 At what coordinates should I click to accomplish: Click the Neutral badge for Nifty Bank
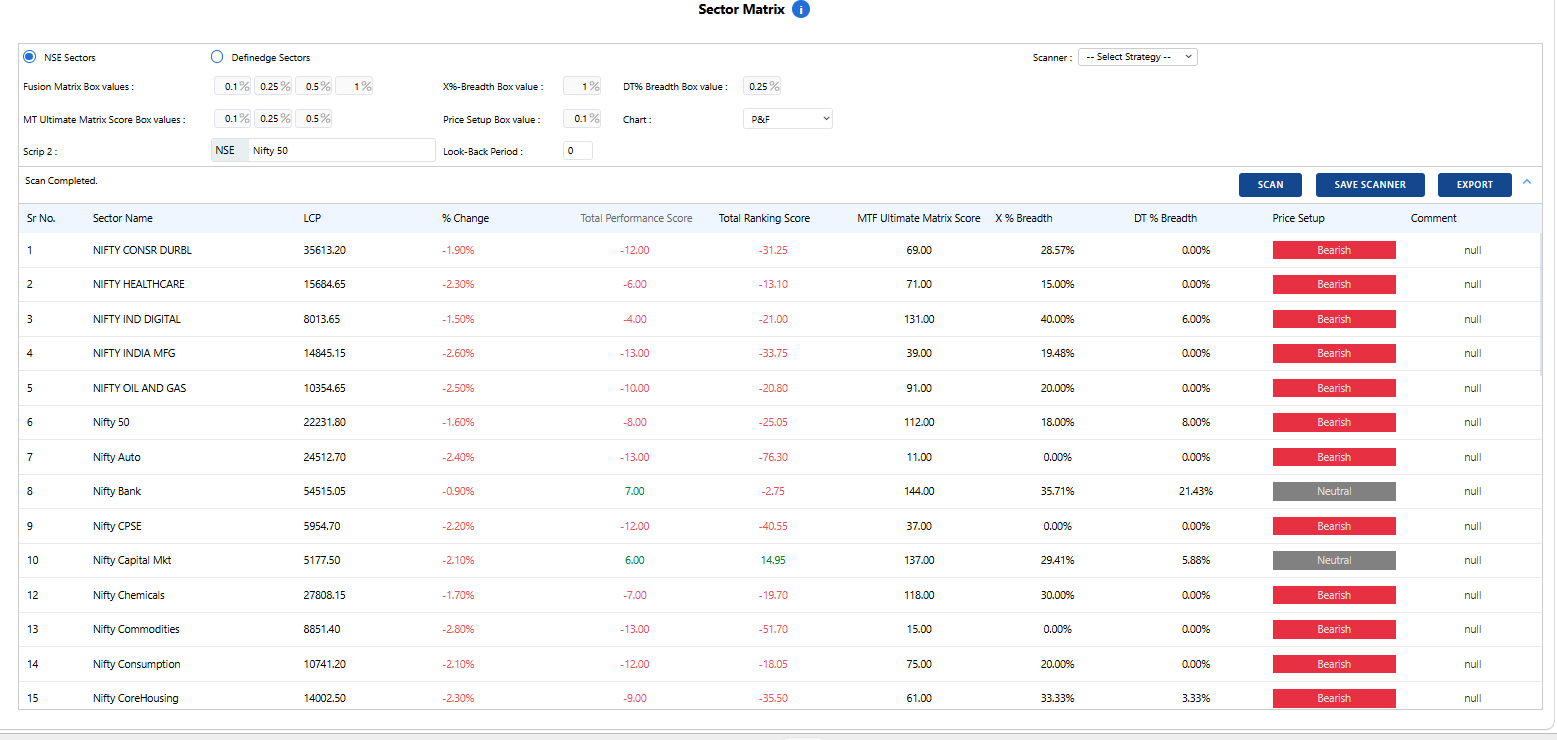[x=1334, y=491]
